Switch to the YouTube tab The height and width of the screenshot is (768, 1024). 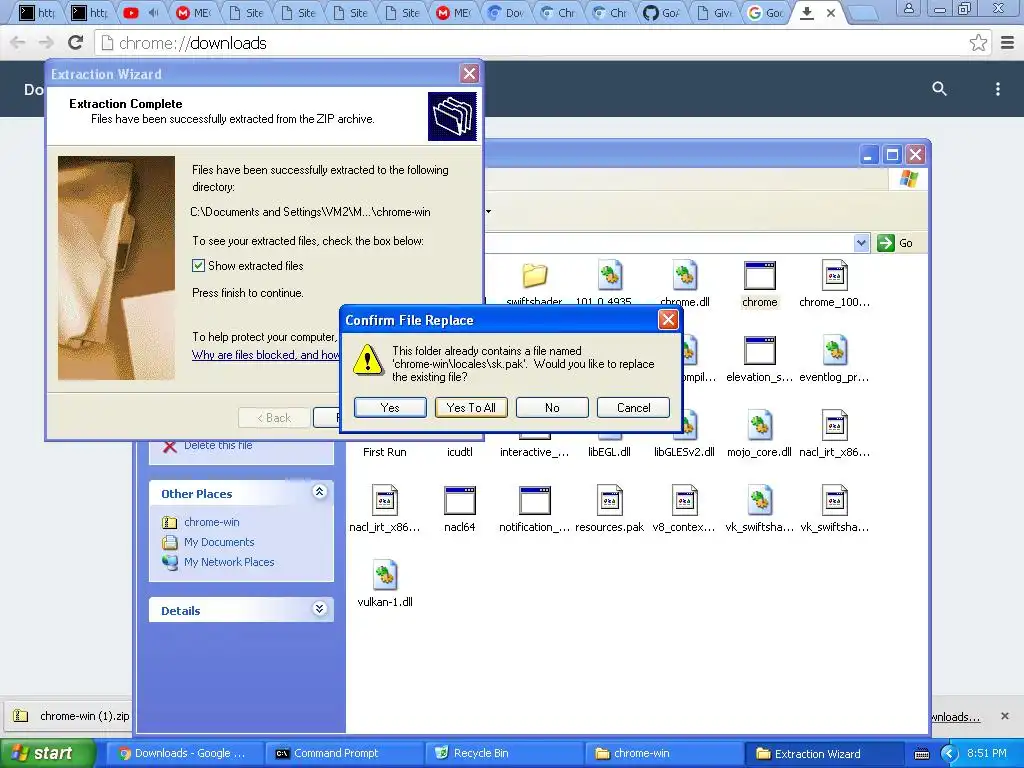(x=142, y=12)
